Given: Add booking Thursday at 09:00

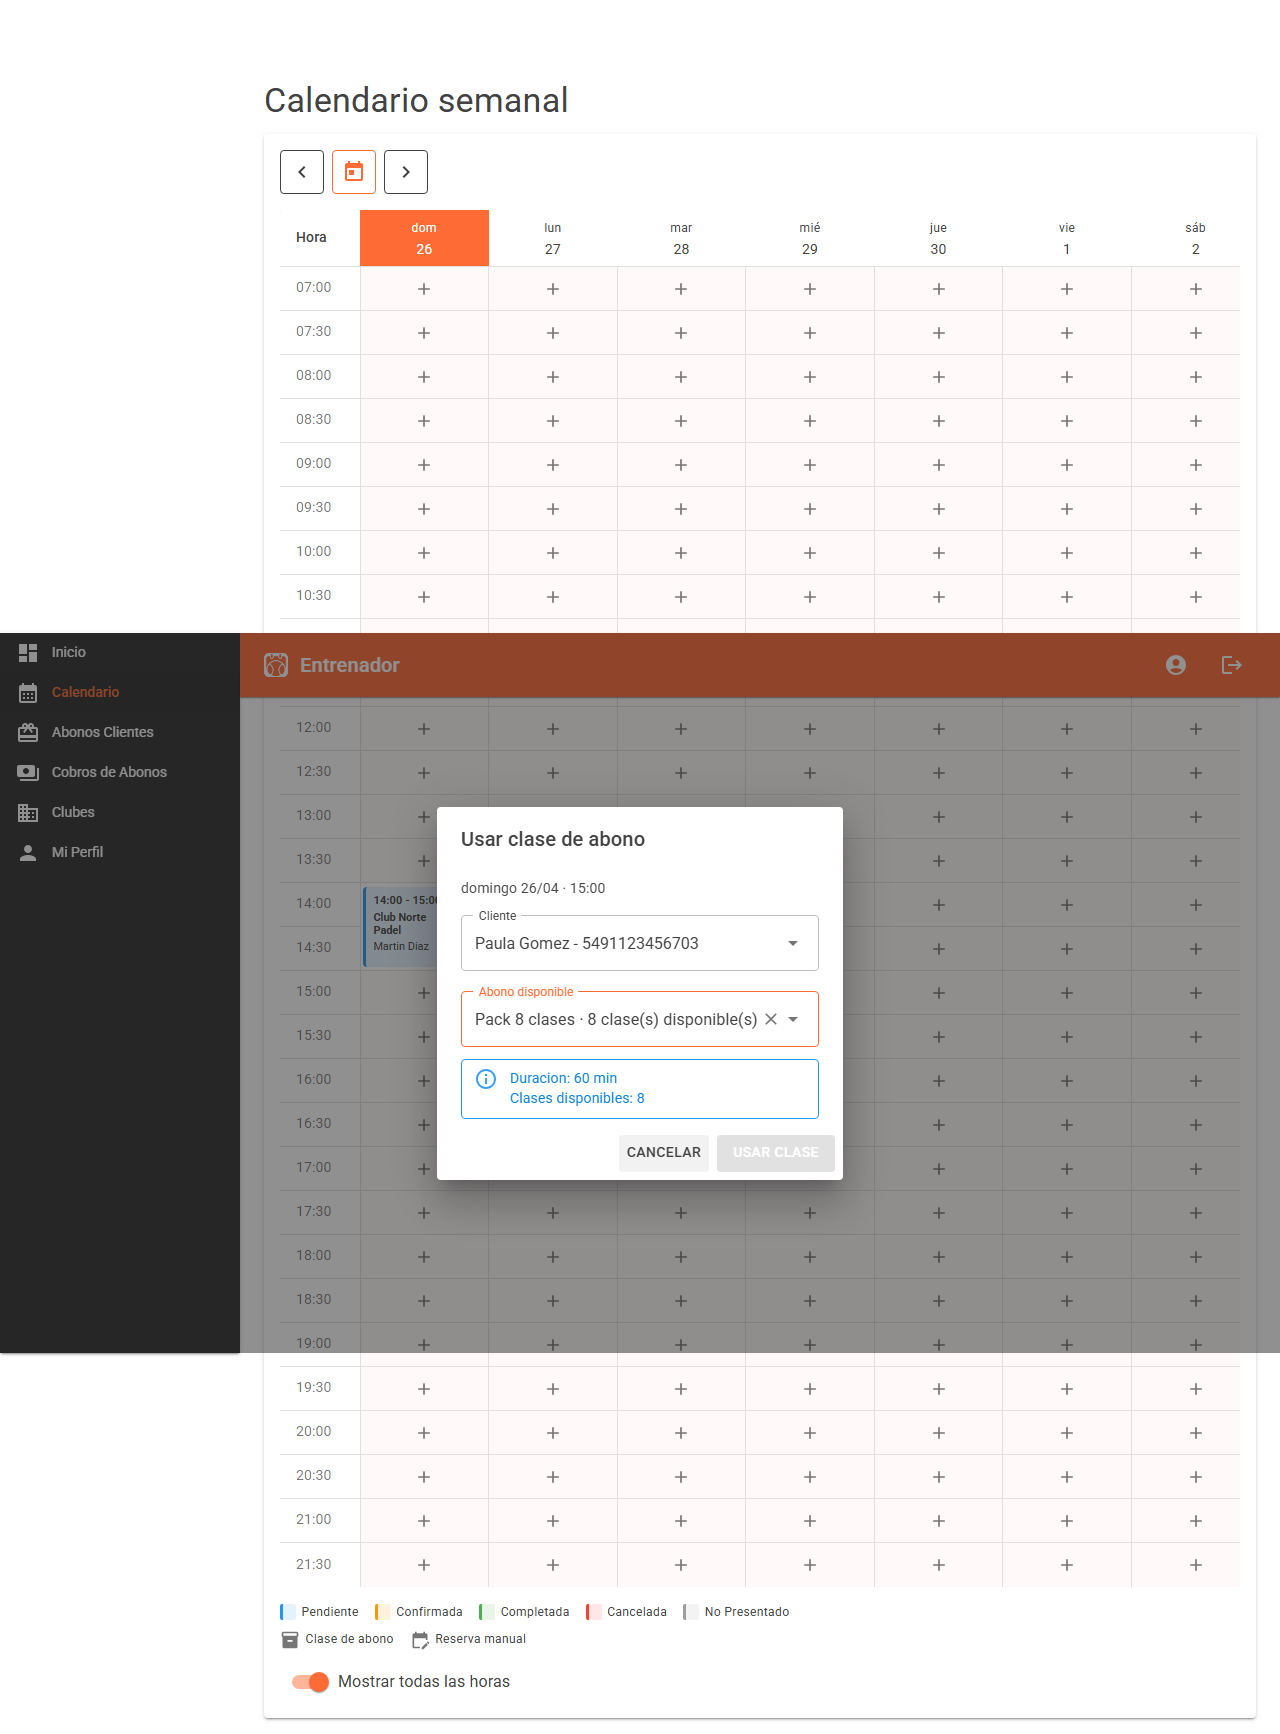Looking at the screenshot, I should [x=939, y=465].
